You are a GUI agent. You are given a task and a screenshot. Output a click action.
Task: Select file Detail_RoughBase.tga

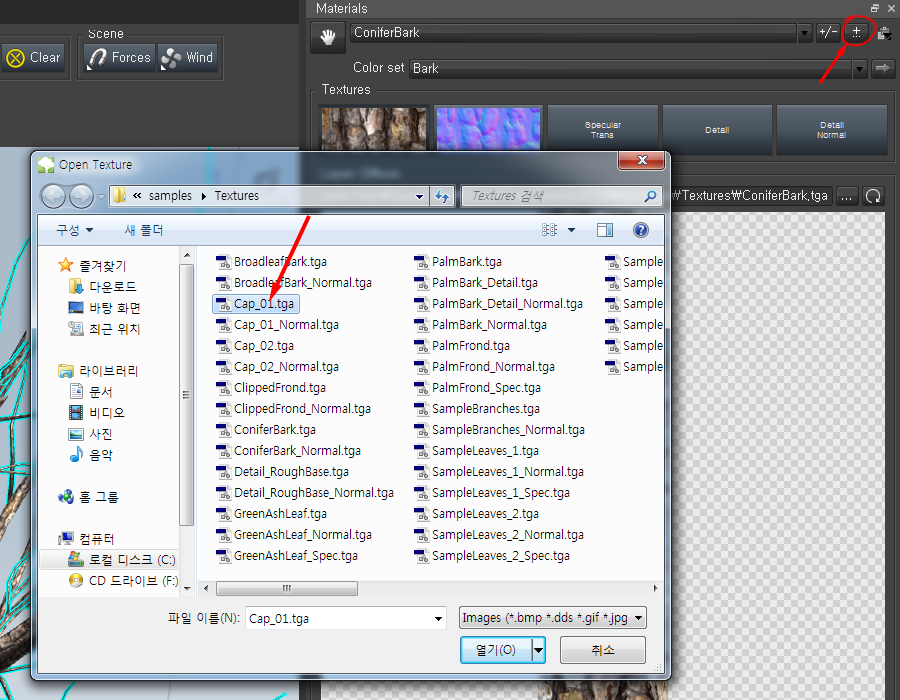(282, 472)
